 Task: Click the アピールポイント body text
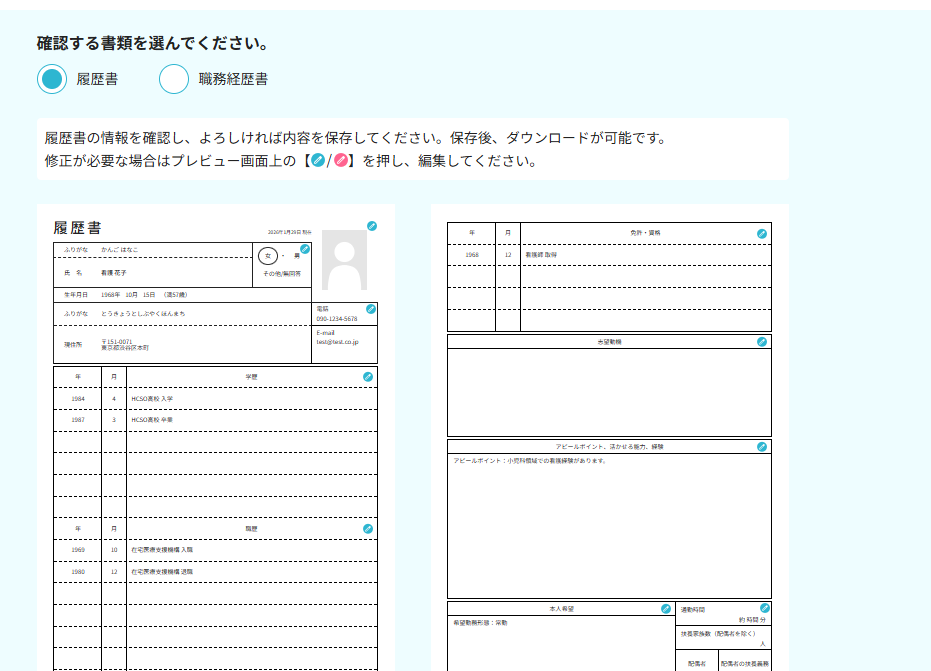(x=530, y=461)
